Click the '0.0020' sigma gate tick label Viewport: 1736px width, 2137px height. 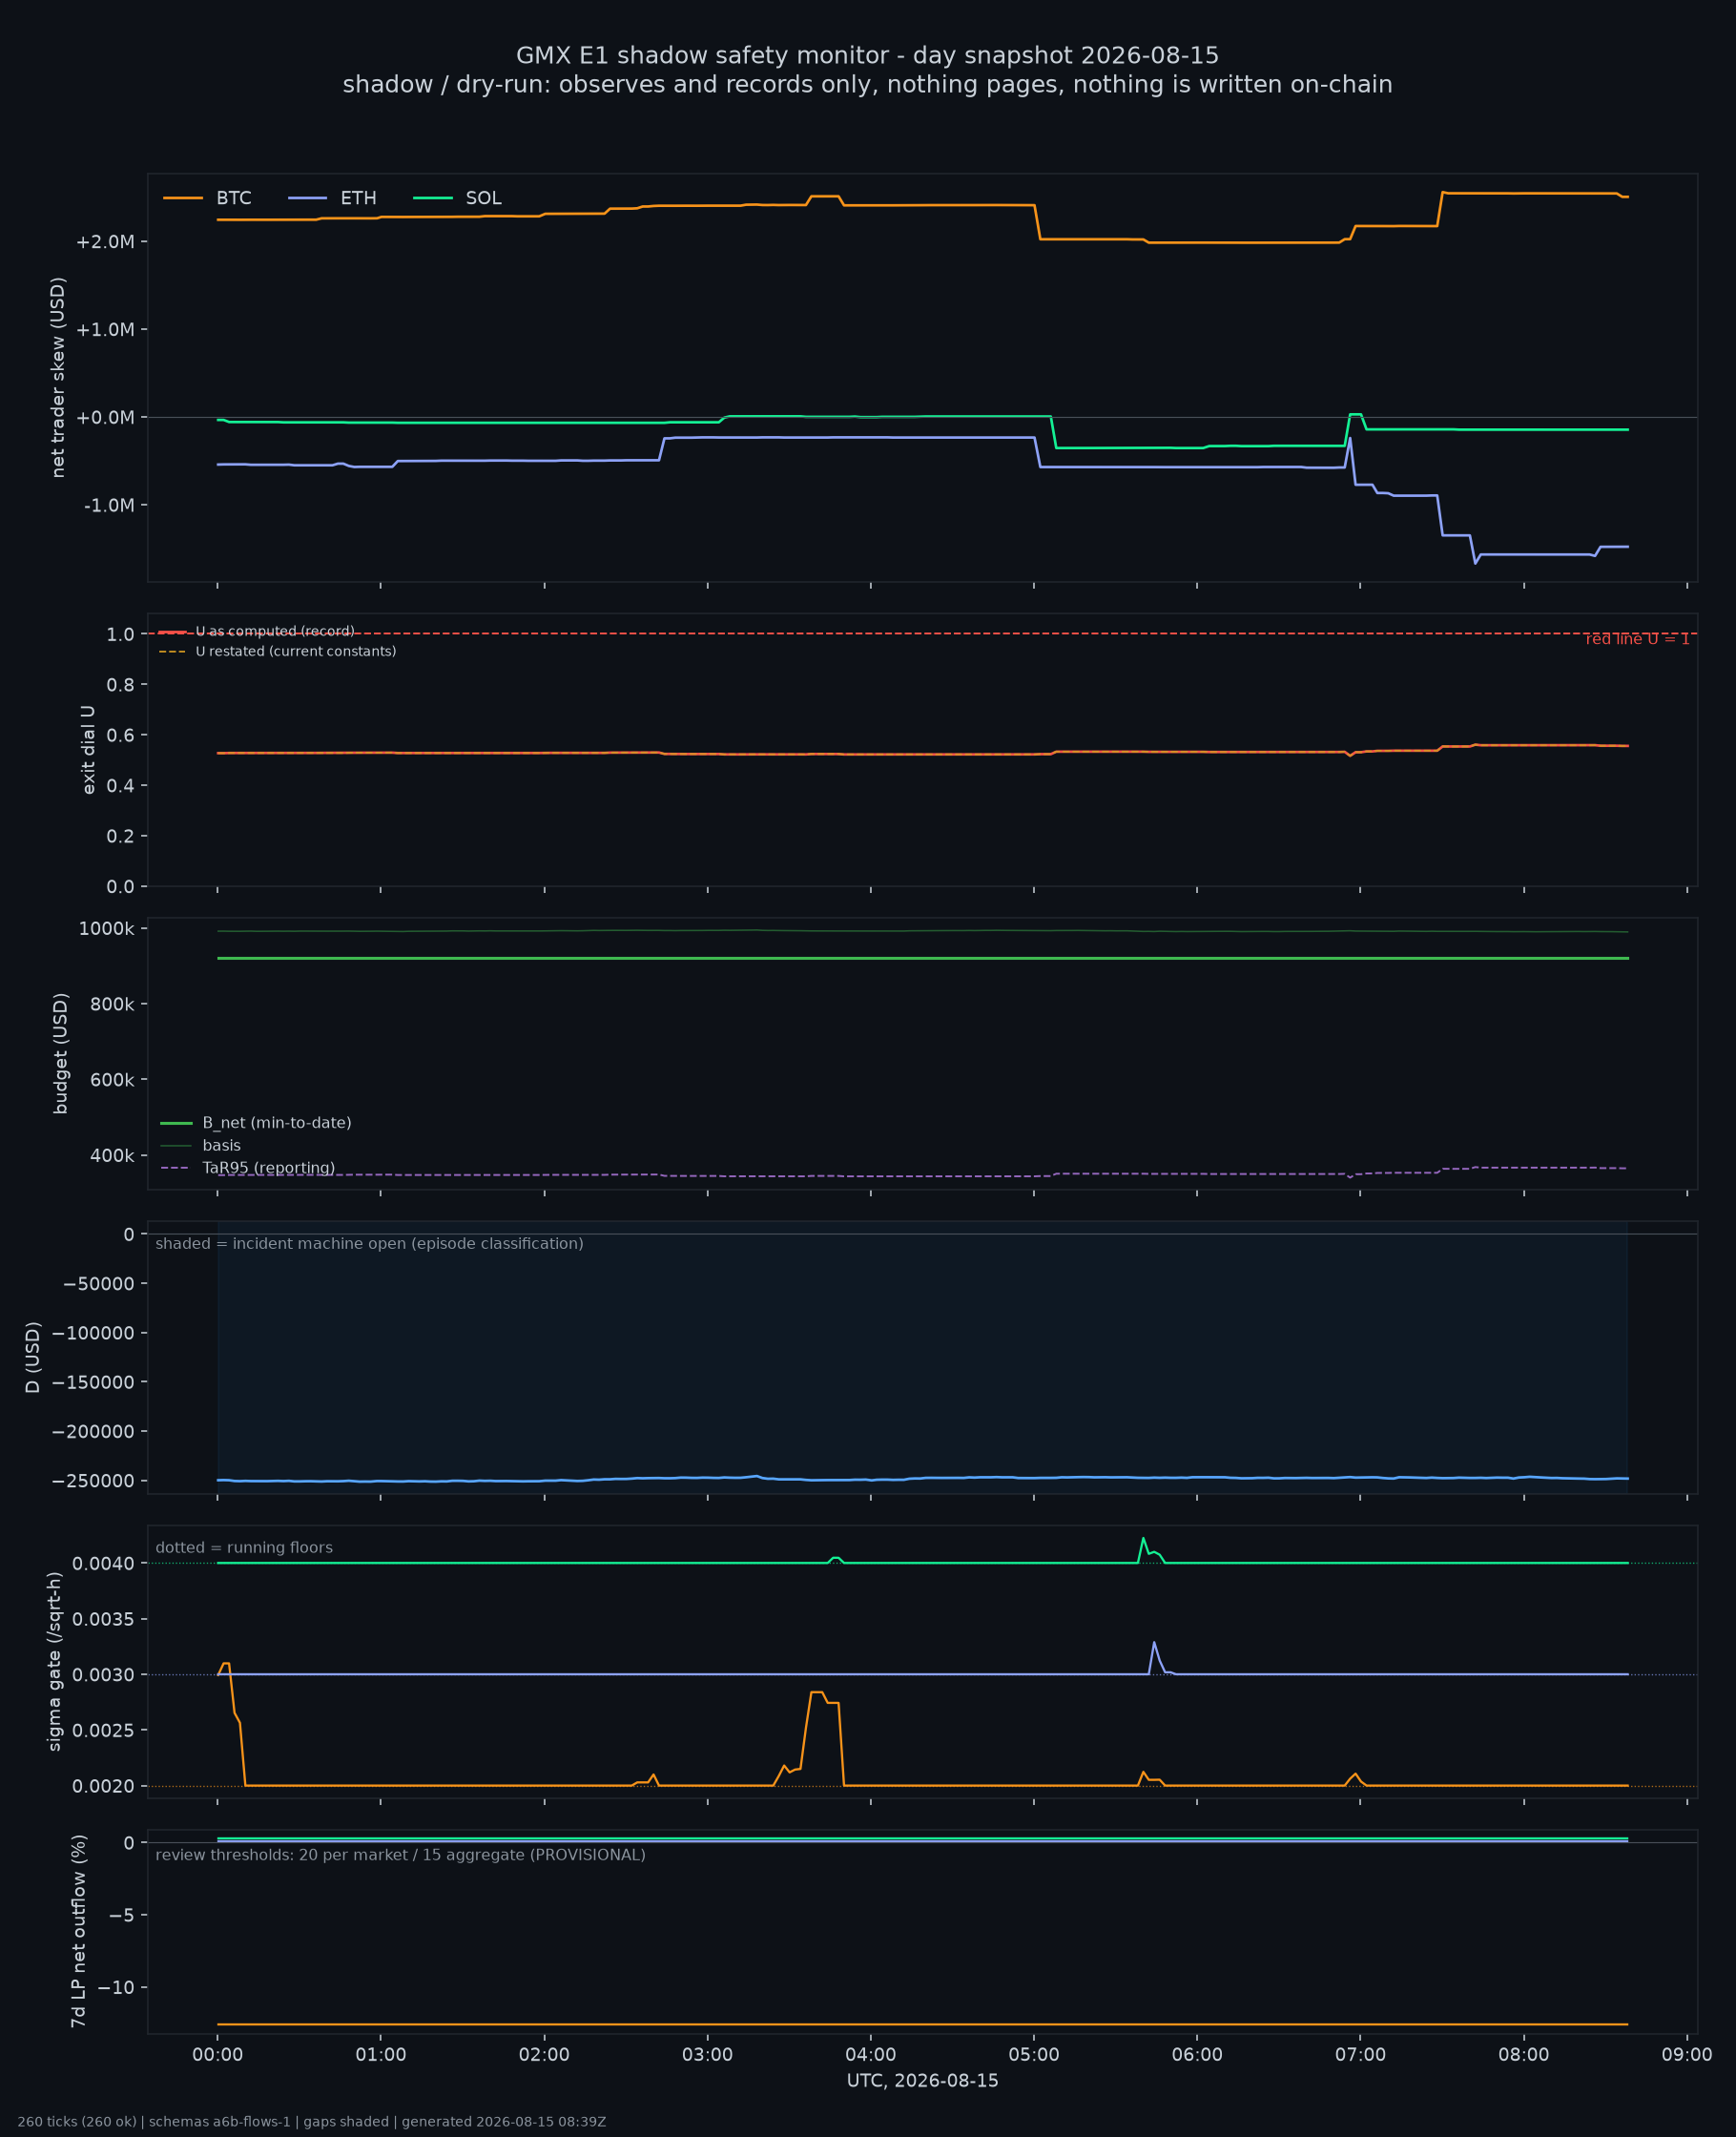coord(103,1786)
